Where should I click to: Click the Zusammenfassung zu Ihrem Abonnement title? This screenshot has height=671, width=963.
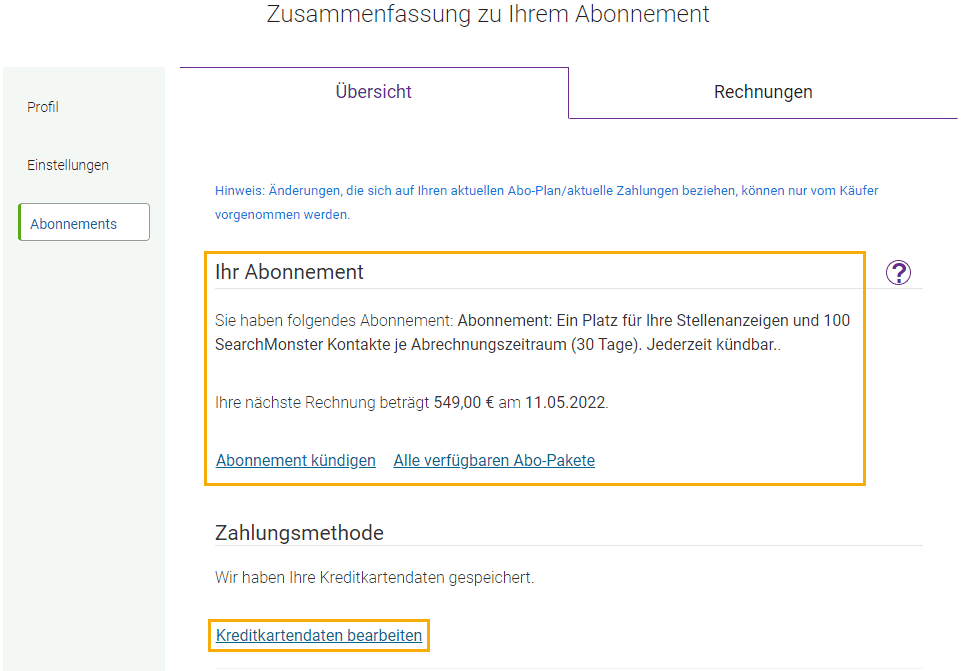point(488,14)
